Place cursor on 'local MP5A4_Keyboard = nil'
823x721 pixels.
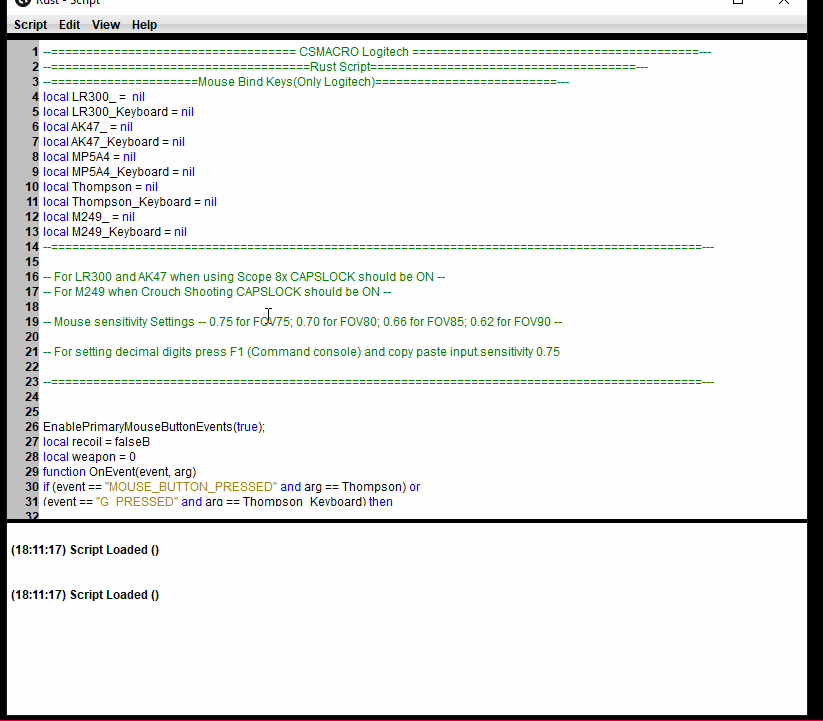point(119,172)
